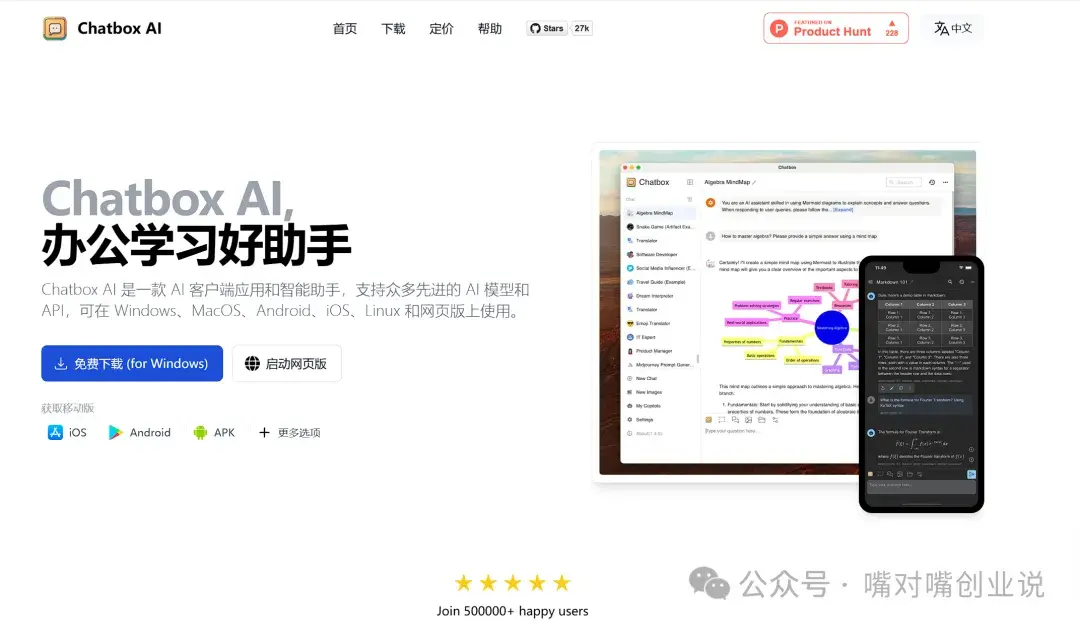This screenshot has height=628, width=1080.
Task: Click the [Expand] link in the preview system prompt
Action: [843, 209]
